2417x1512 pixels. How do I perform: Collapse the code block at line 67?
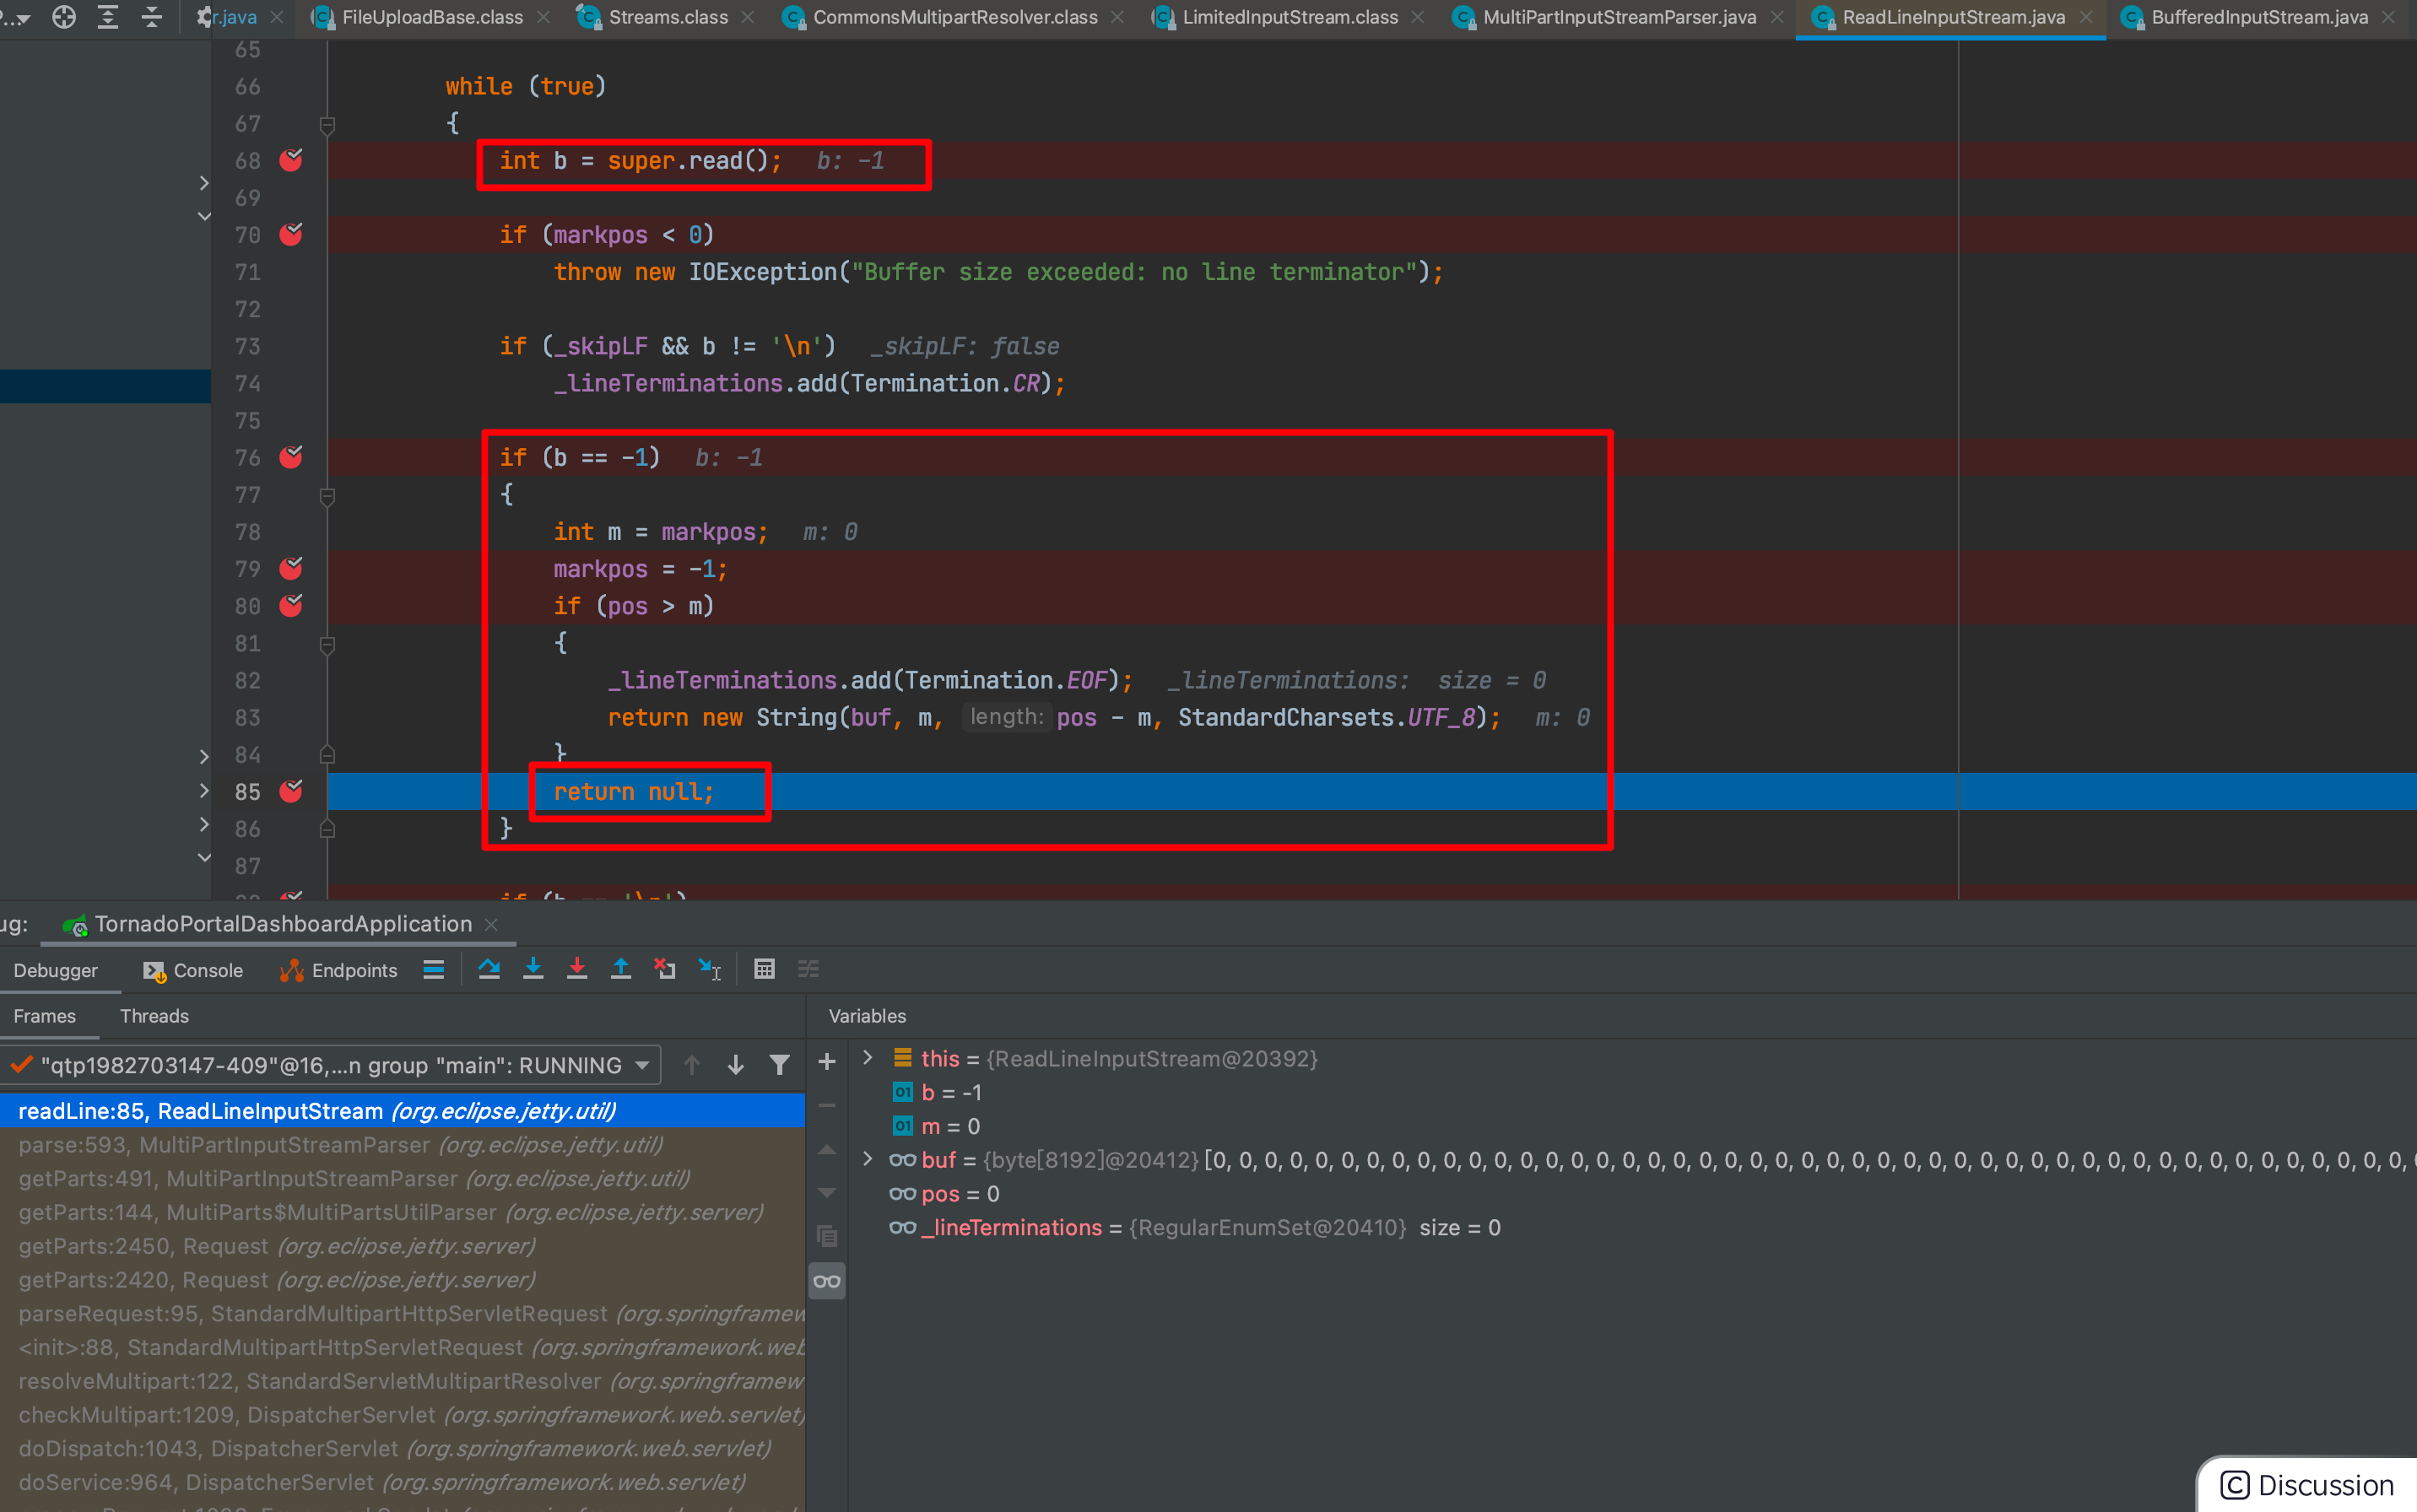pyautogui.click(x=327, y=125)
